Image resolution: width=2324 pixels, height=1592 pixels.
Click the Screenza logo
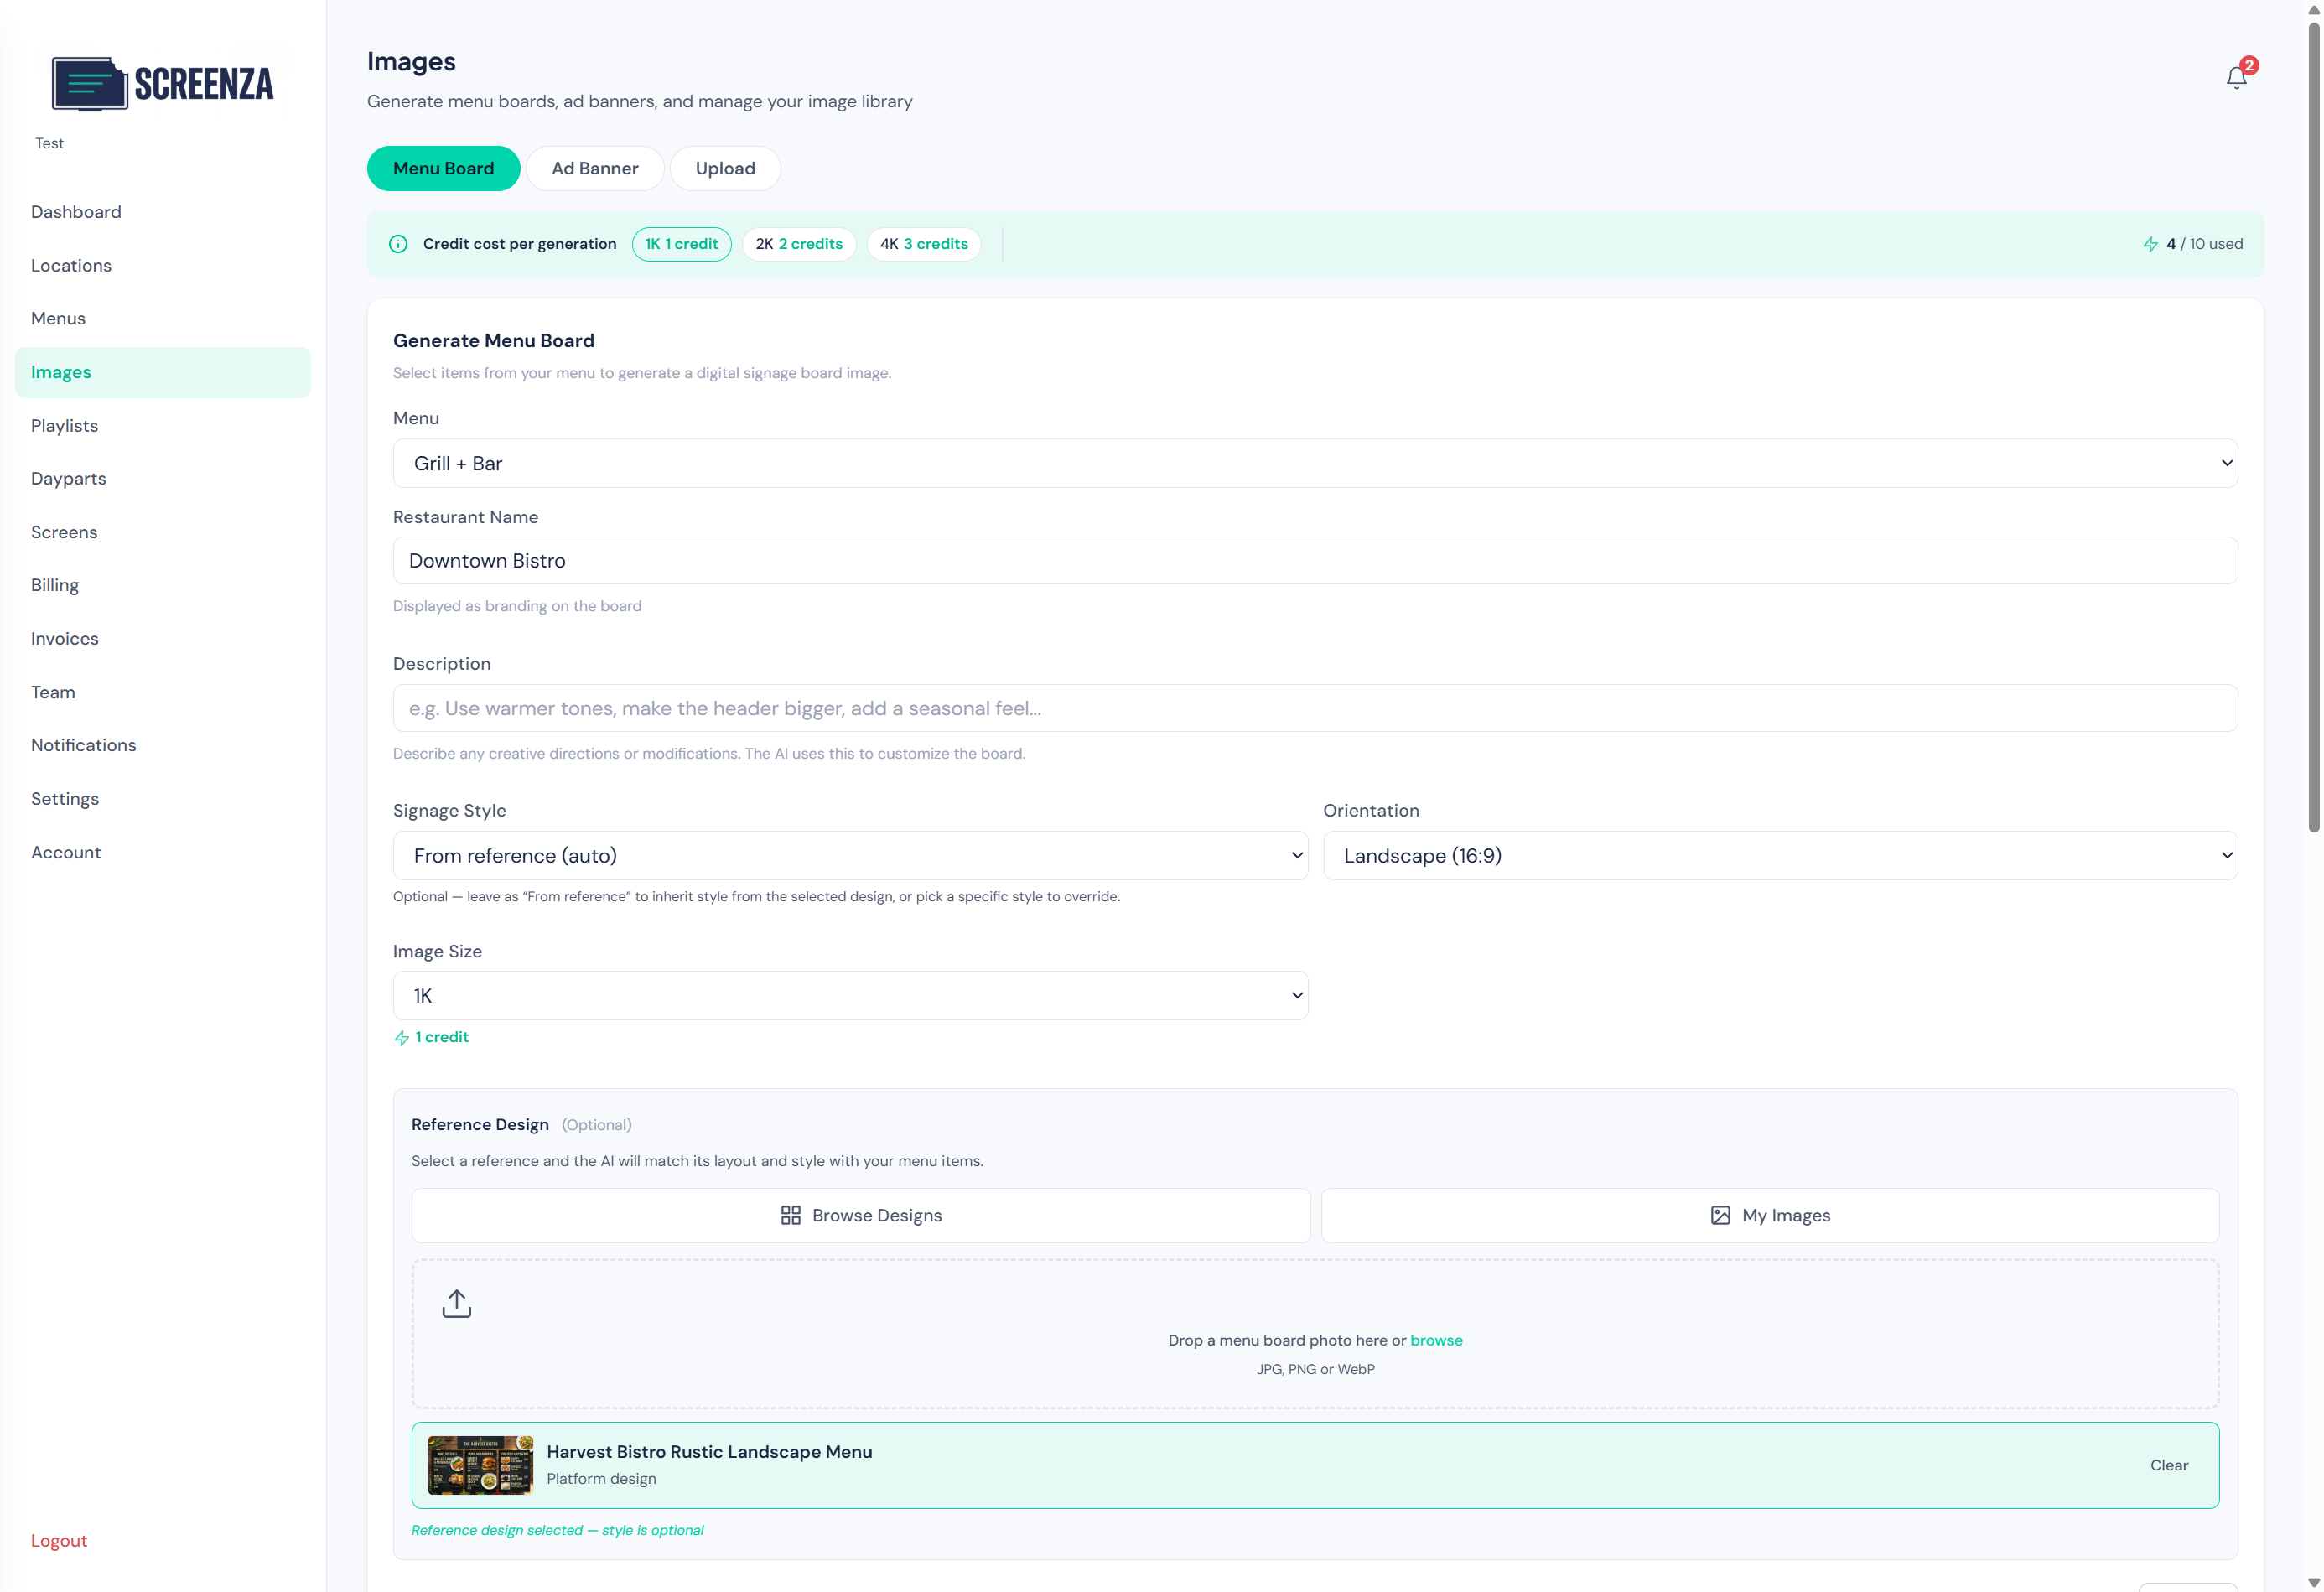[x=163, y=83]
